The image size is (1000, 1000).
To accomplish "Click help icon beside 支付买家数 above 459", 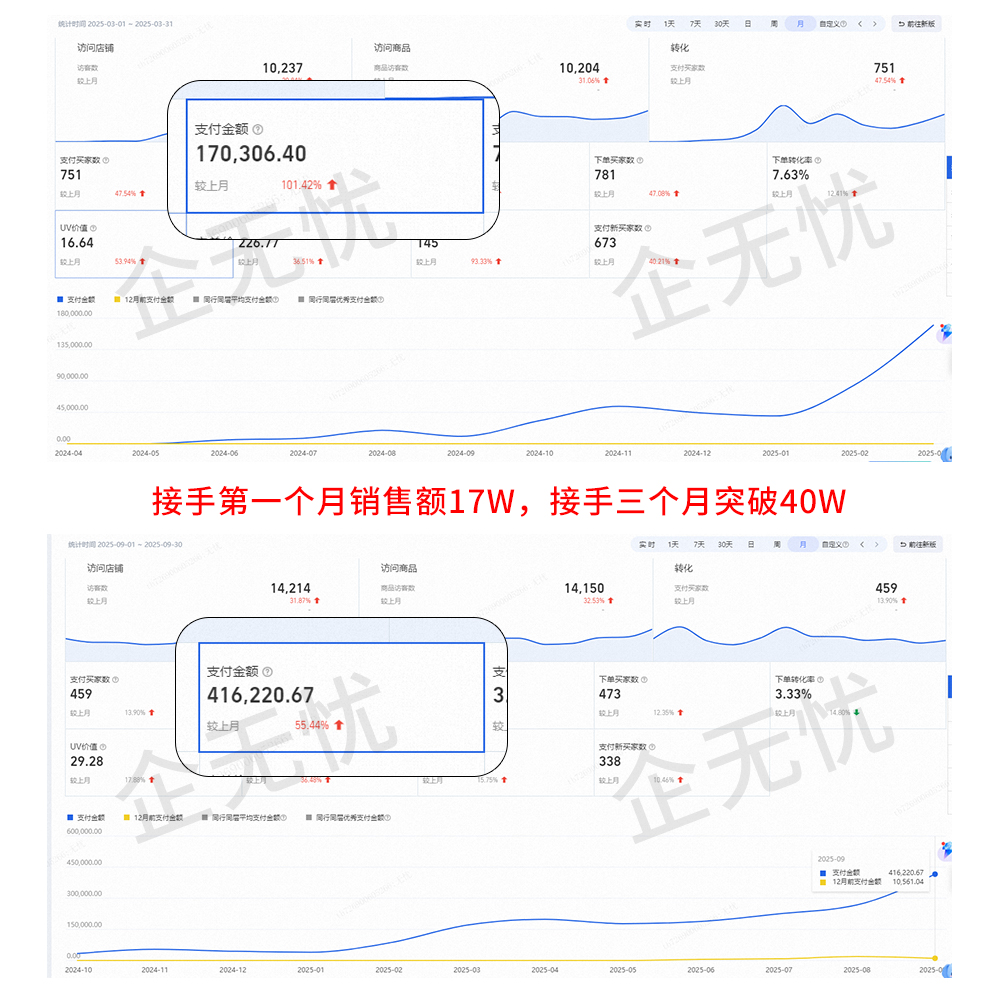I will point(116,680).
